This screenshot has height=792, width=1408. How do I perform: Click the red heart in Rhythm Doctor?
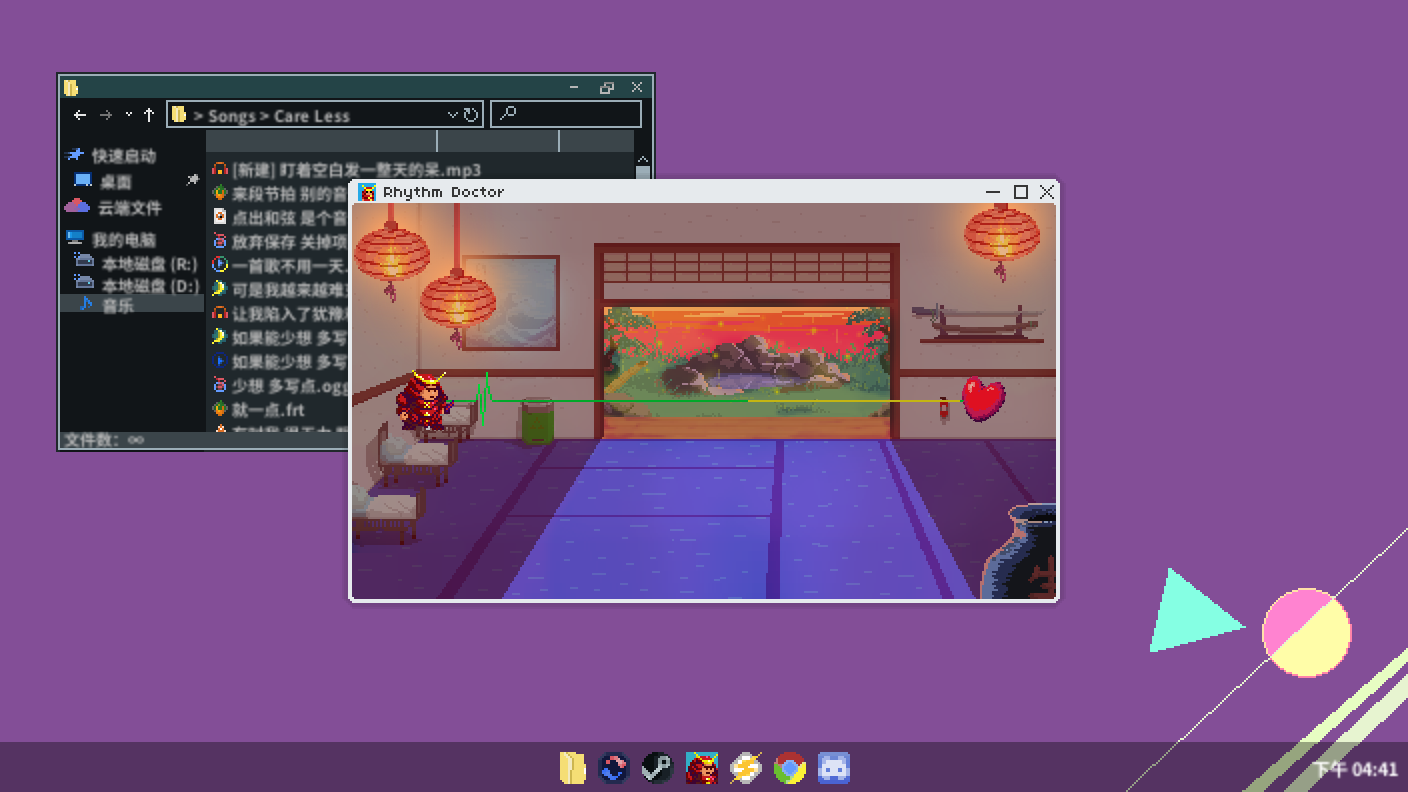983,398
